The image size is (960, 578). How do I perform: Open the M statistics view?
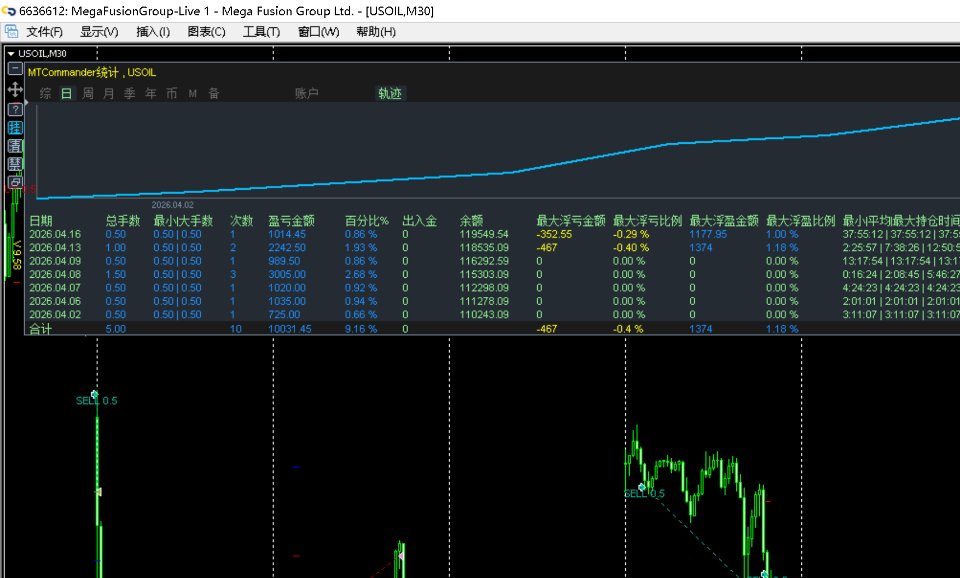[190, 92]
